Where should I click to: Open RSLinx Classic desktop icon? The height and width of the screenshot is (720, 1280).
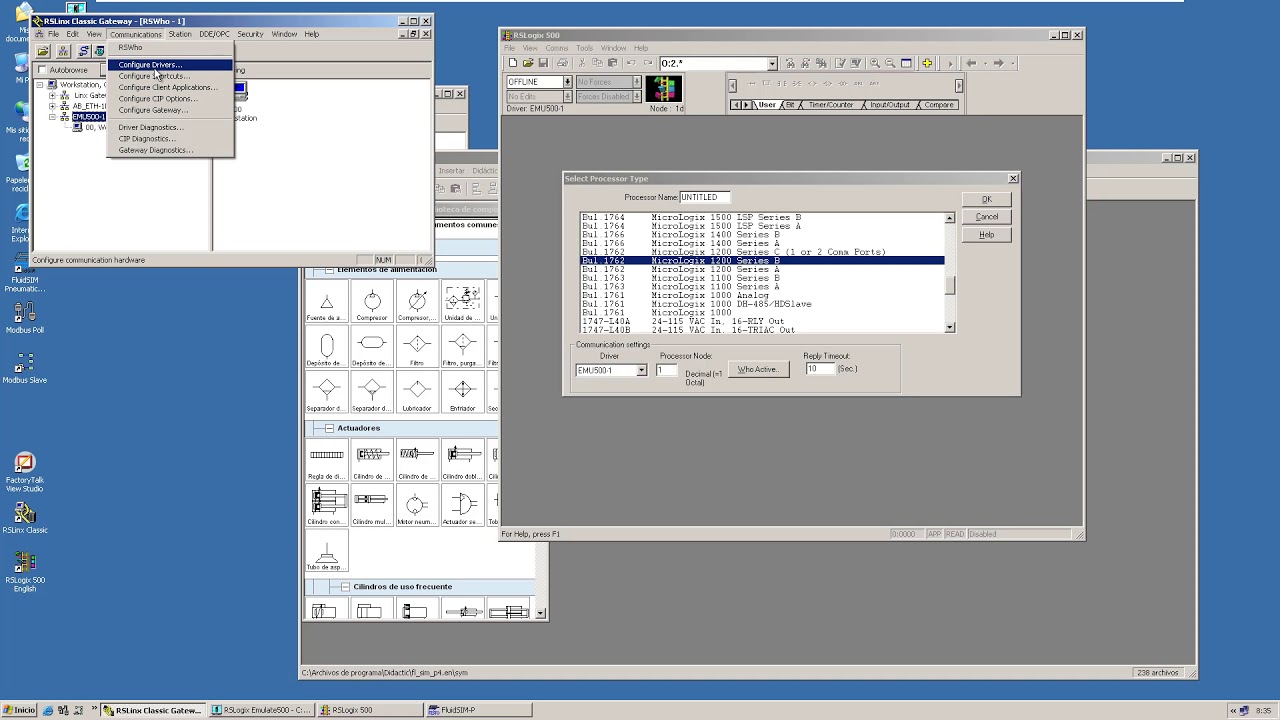point(25,518)
